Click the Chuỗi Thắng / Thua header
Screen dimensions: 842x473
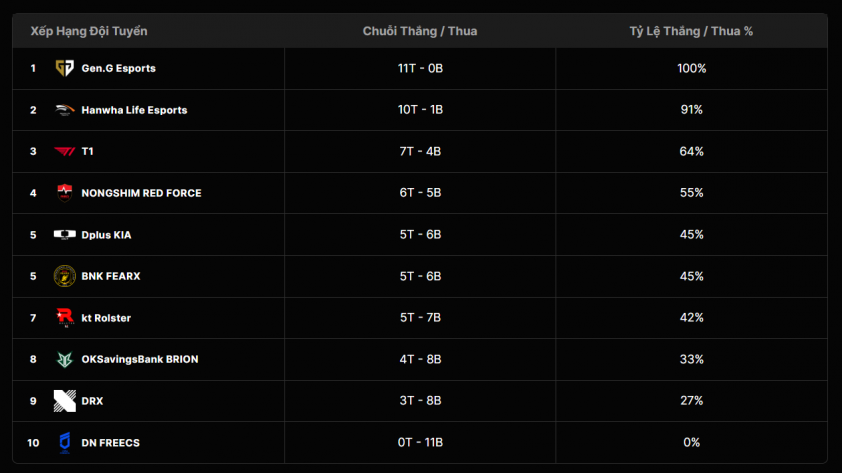(x=420, y=31)
